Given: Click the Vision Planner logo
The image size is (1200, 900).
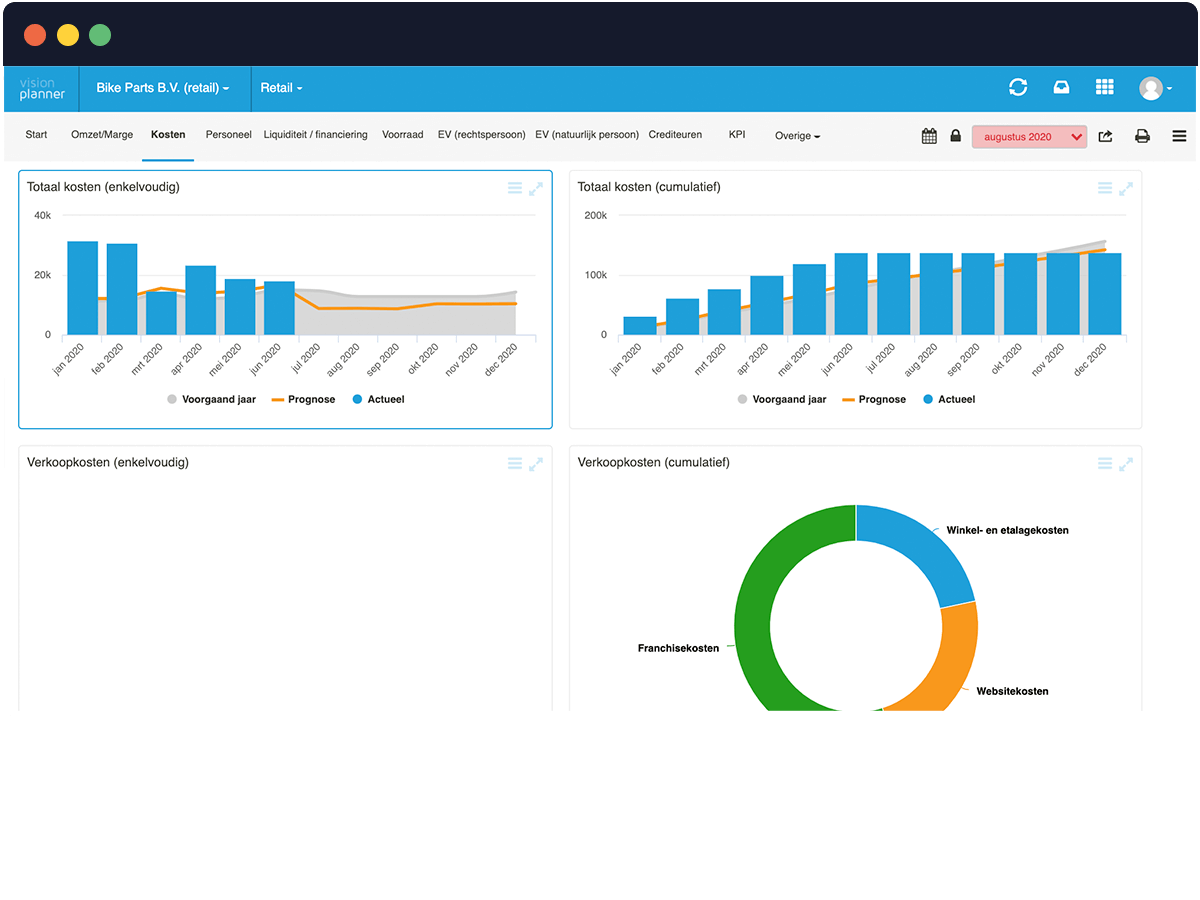Looking at the screenshot, I should pos(42,88).
